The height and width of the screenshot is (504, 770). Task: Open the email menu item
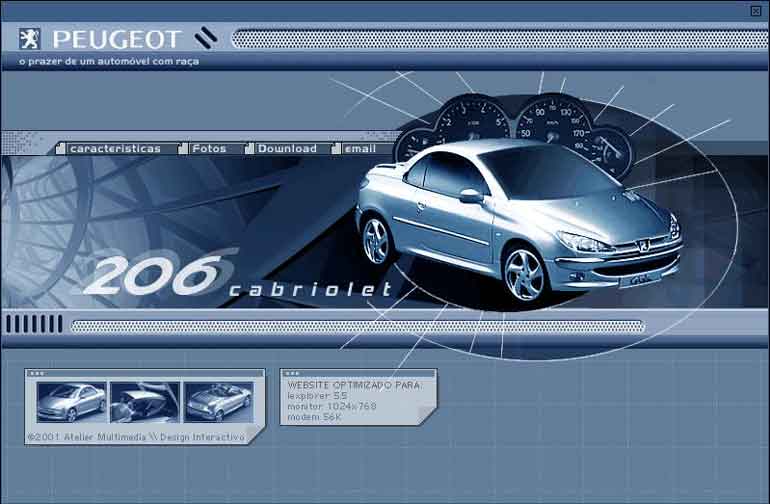pyautogui.click(x=360, y=148)
